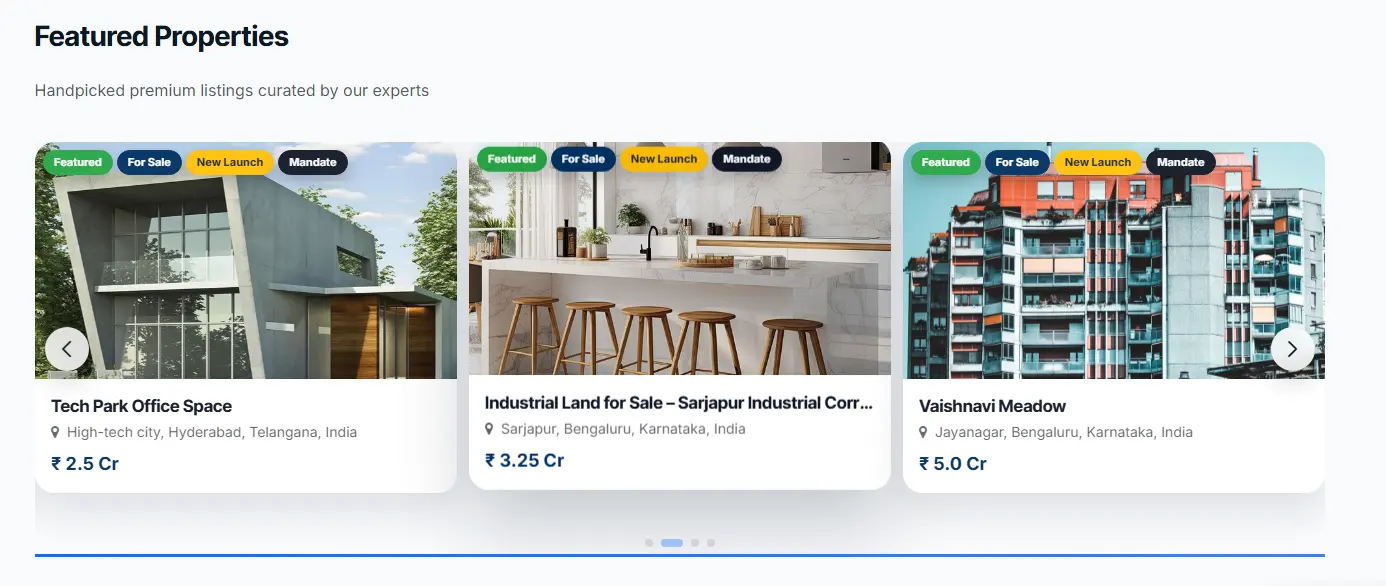Click New Launch badge on Industrial Land card
The width and height of the screenshot is (1386, 586).
[664, 159]
